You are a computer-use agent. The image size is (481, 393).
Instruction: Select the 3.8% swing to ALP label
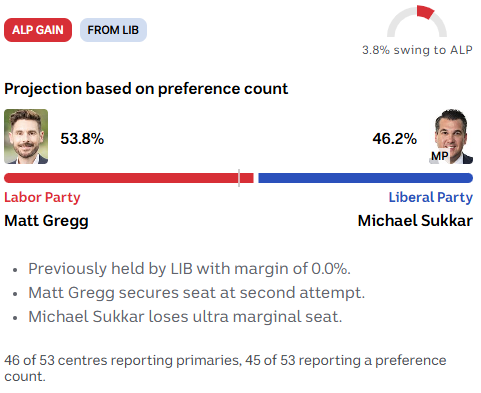coord(417,50)
